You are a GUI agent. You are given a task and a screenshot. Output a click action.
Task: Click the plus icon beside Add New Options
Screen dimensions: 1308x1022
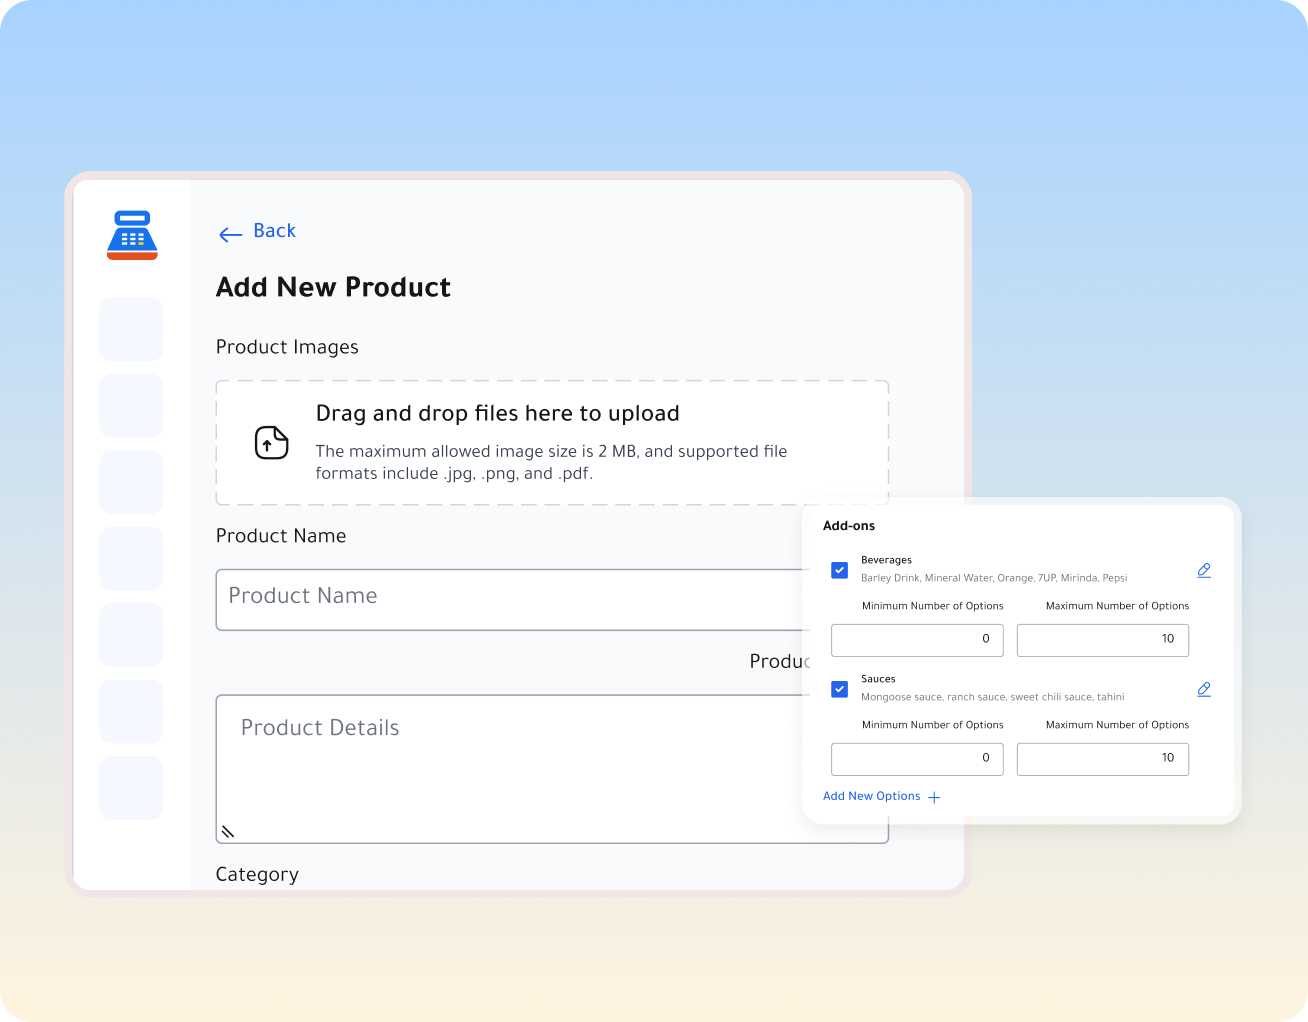coord(934,797)
